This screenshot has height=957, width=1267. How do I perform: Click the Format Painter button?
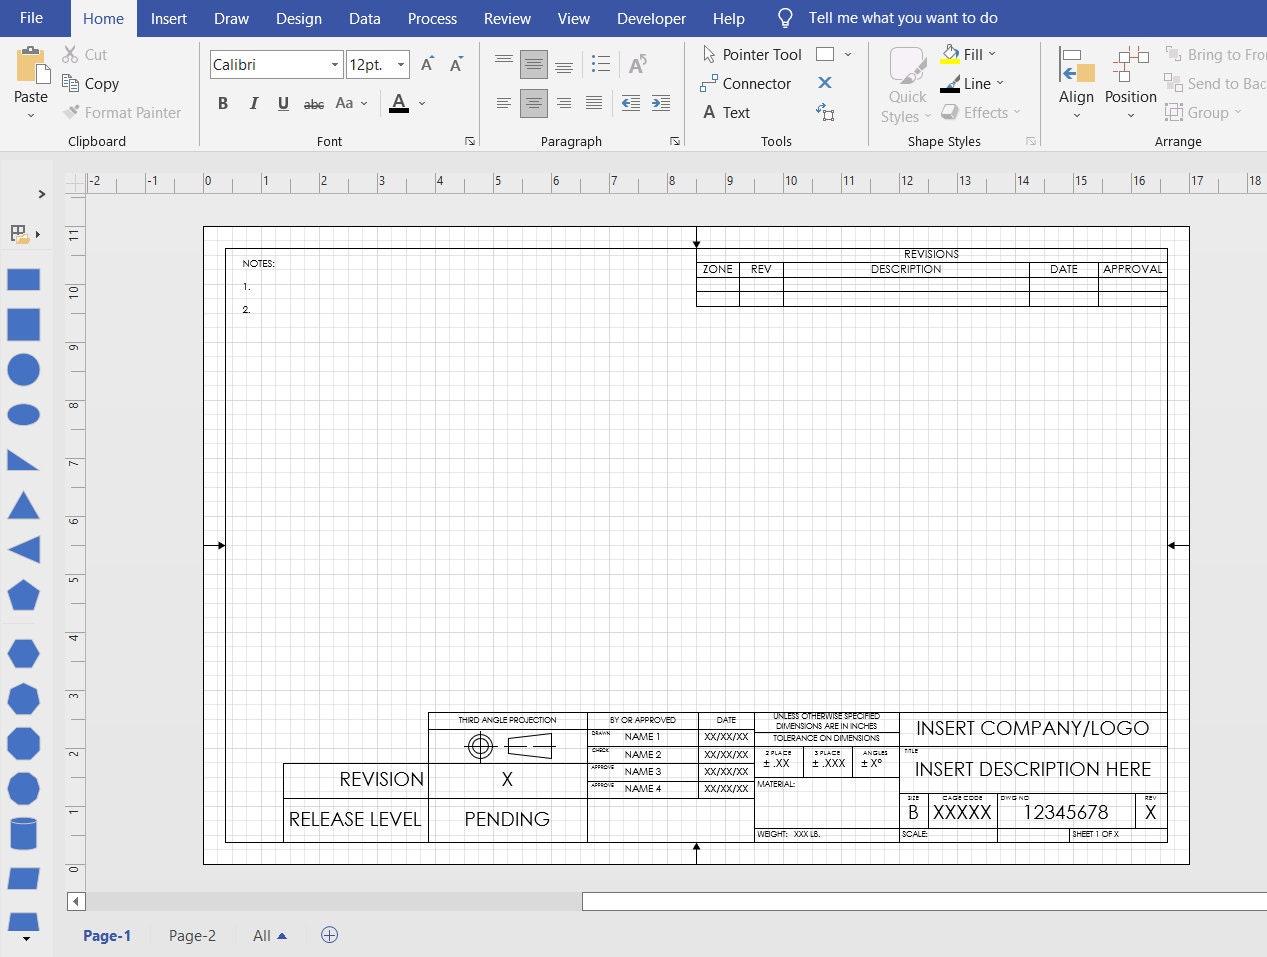click(x=122, y=112)
